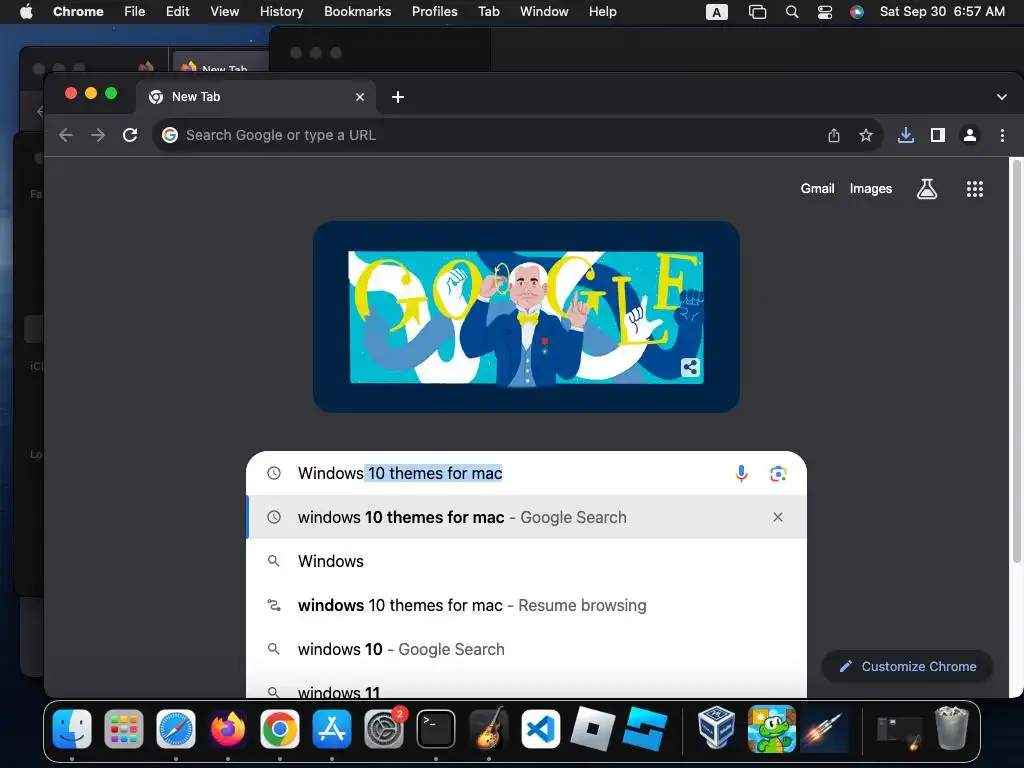Open Terminal from the dock
The image size is (1024, 768).
point(436,729)
